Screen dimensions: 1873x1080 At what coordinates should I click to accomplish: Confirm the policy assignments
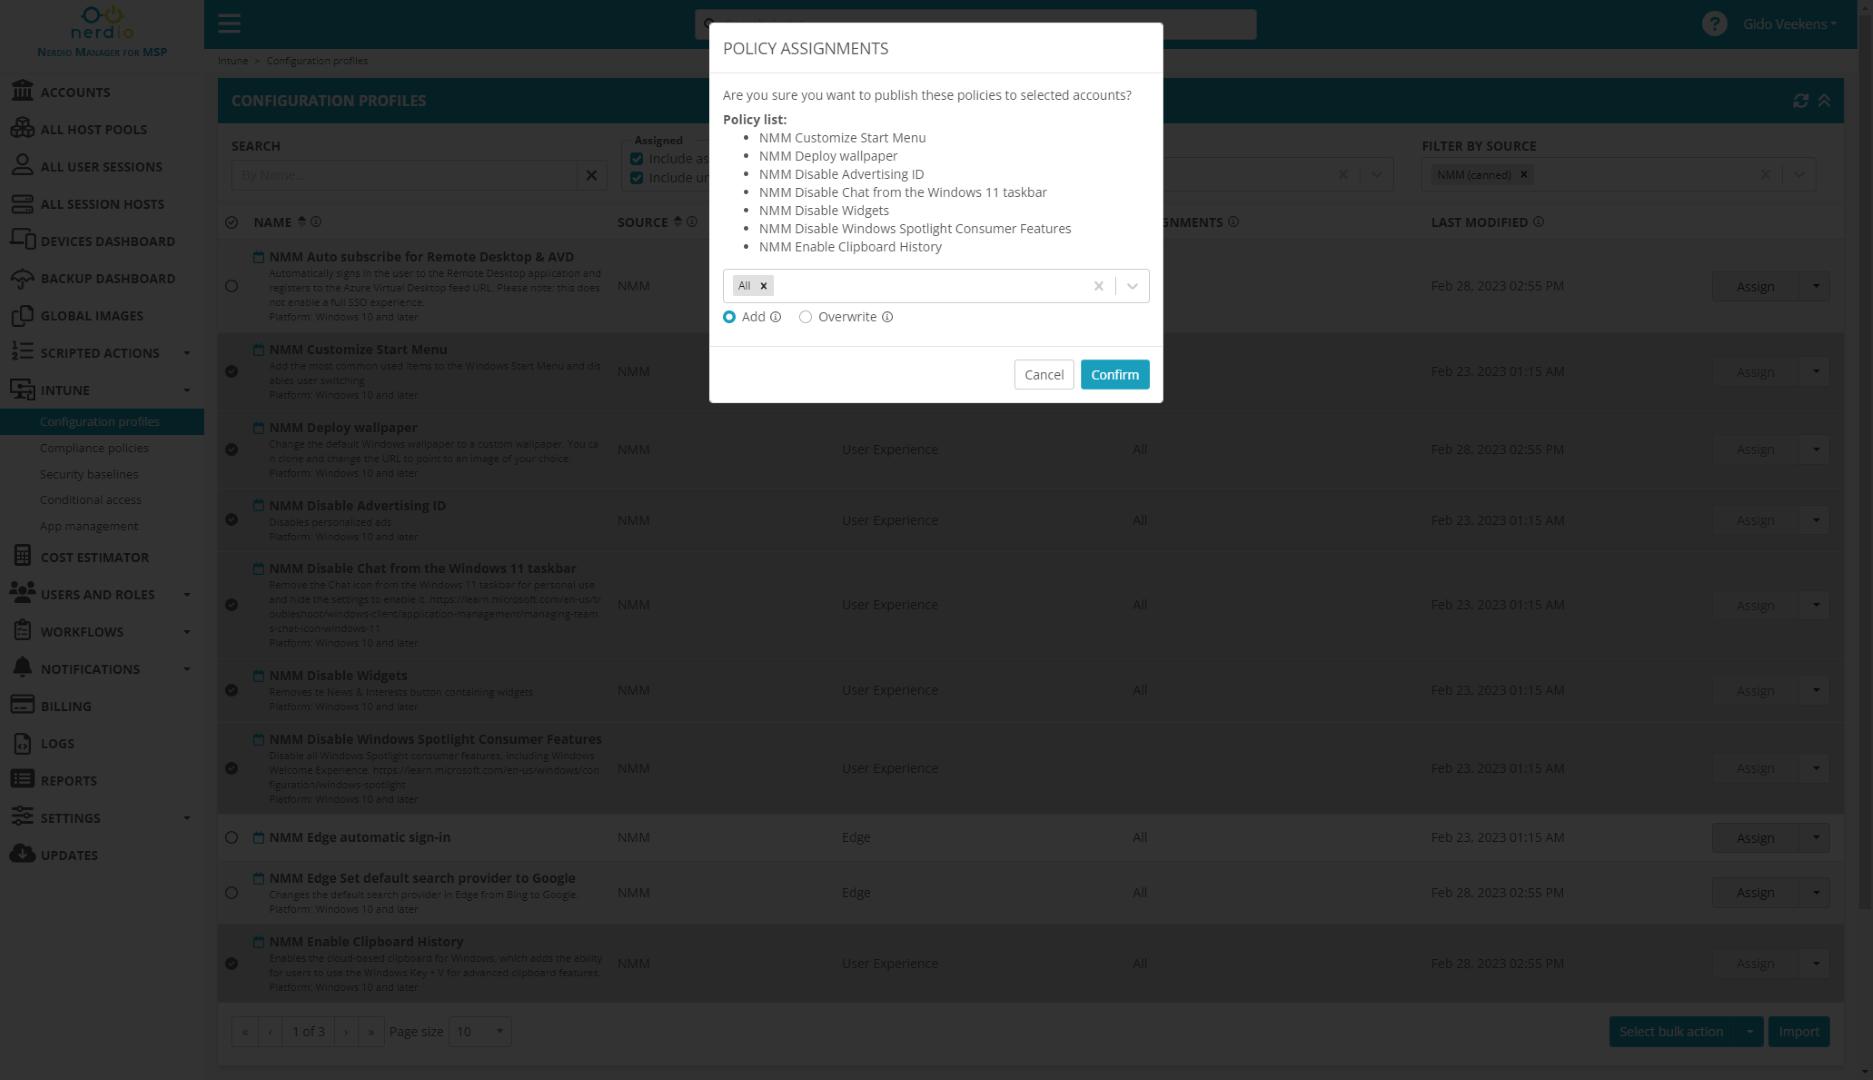1114,374
